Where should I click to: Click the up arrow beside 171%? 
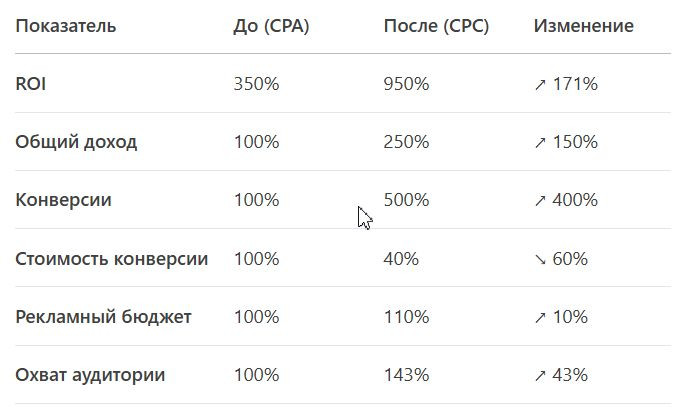click(x=540, y=85)
